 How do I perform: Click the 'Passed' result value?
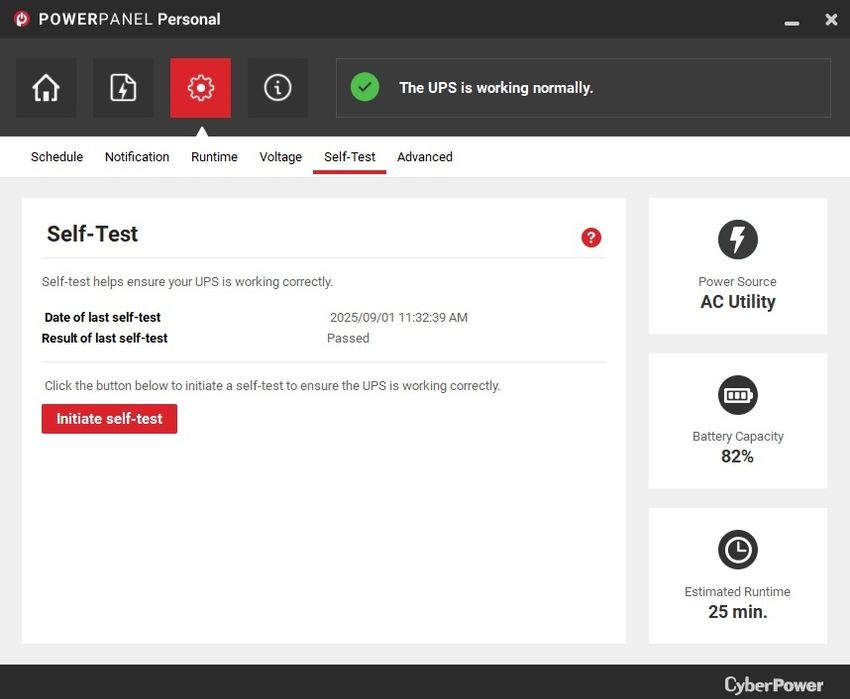tap(348, 338)
